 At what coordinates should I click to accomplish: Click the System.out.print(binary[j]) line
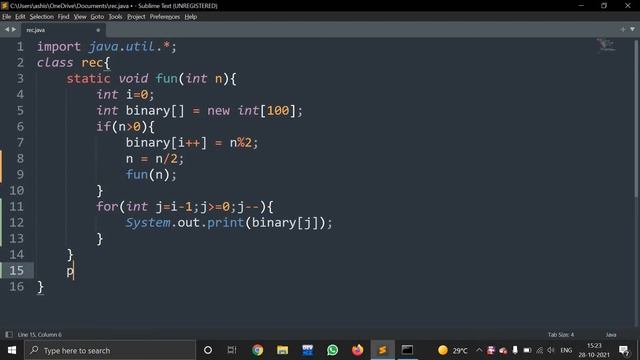coord(229,223)
